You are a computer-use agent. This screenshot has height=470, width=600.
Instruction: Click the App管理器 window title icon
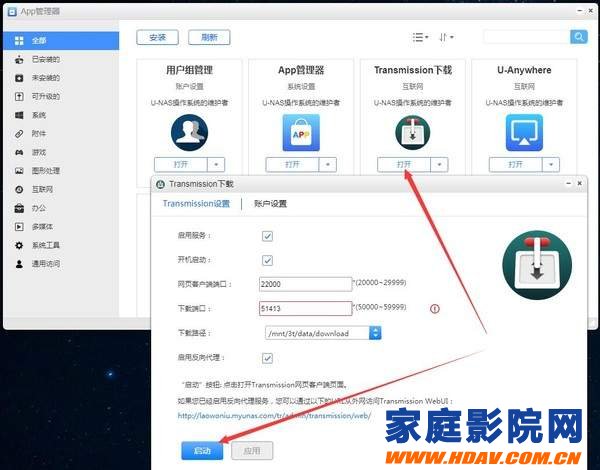tap(12, 11)
